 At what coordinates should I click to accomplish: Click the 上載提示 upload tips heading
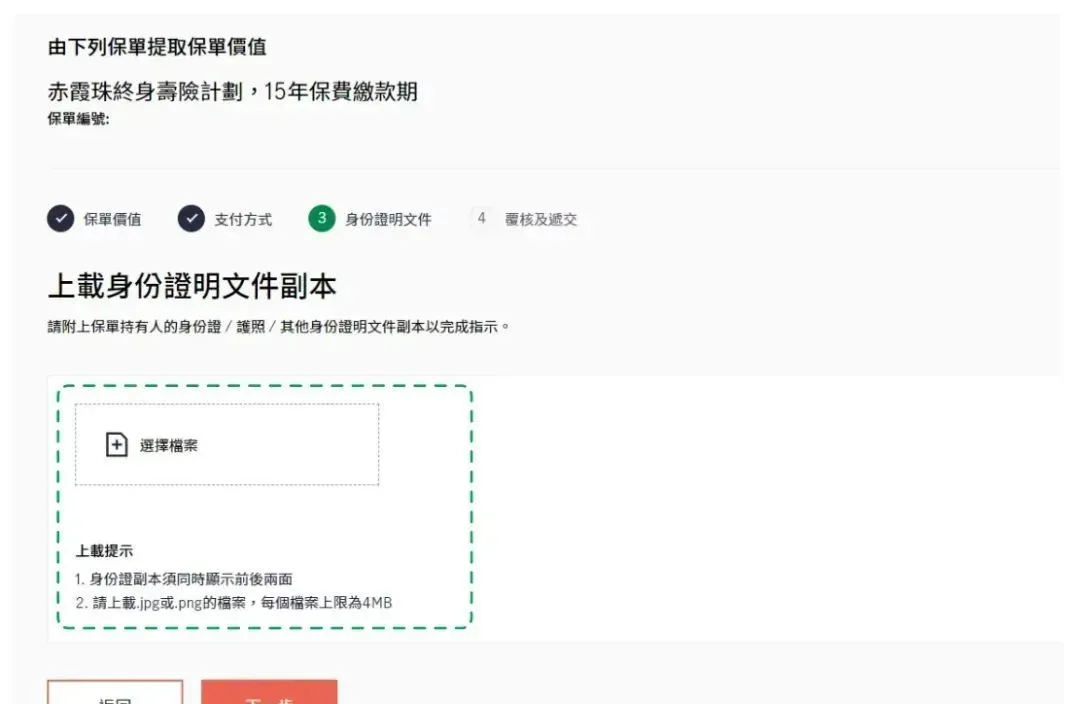tap(104, 550)
